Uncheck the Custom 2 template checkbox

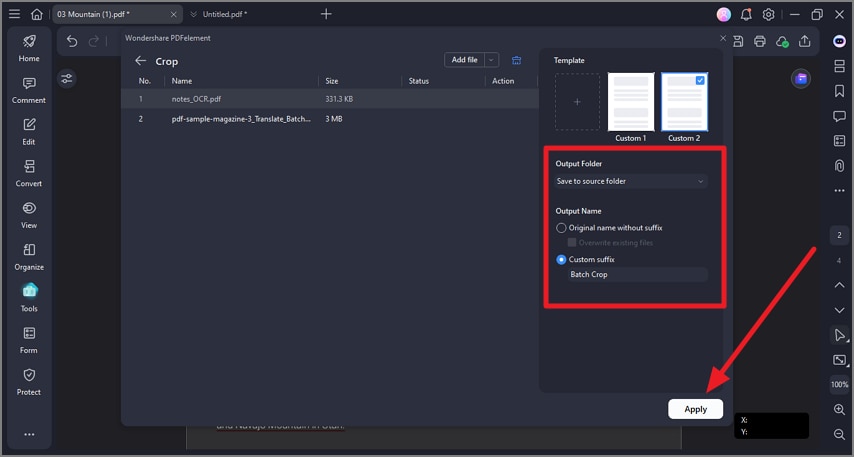click(700, 80)
